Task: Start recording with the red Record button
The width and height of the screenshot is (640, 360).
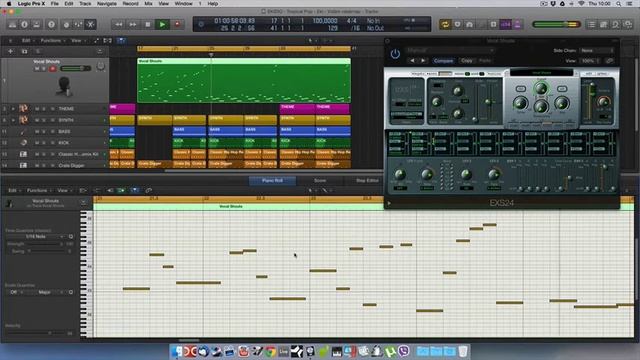Action: pos(177,24)
